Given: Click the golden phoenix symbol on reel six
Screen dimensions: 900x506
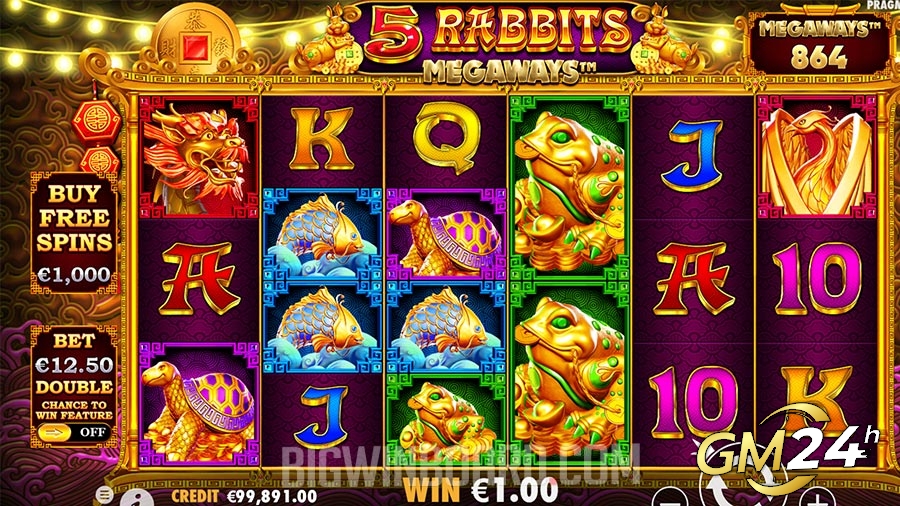Looking at the screenshot, I should 816,158.
